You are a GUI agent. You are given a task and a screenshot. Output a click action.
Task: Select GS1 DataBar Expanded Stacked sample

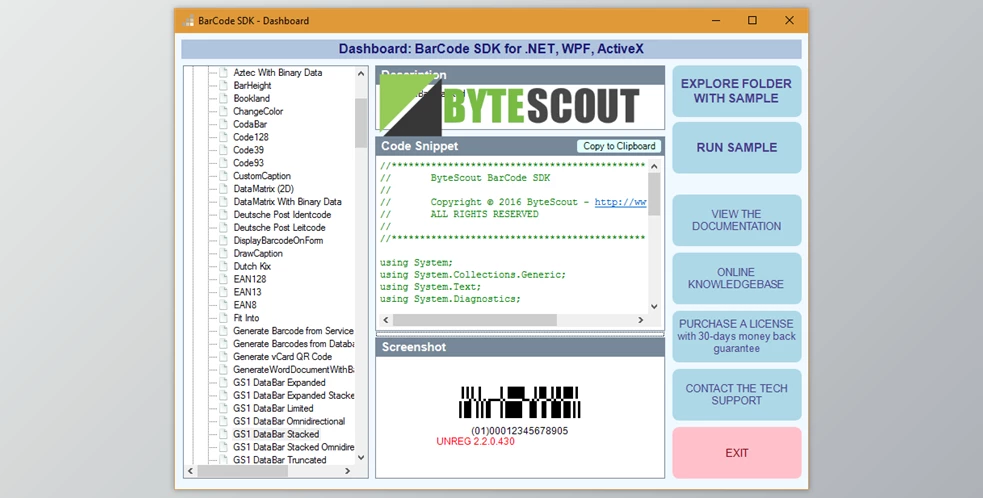coord(293,395)
